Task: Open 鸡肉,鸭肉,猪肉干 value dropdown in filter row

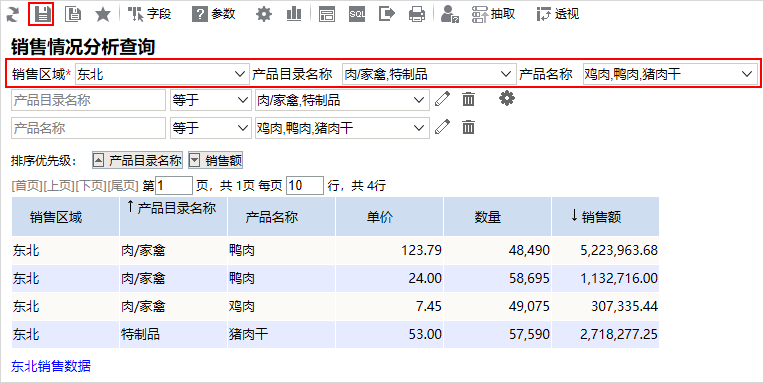Action: click(x=342, y=128)
